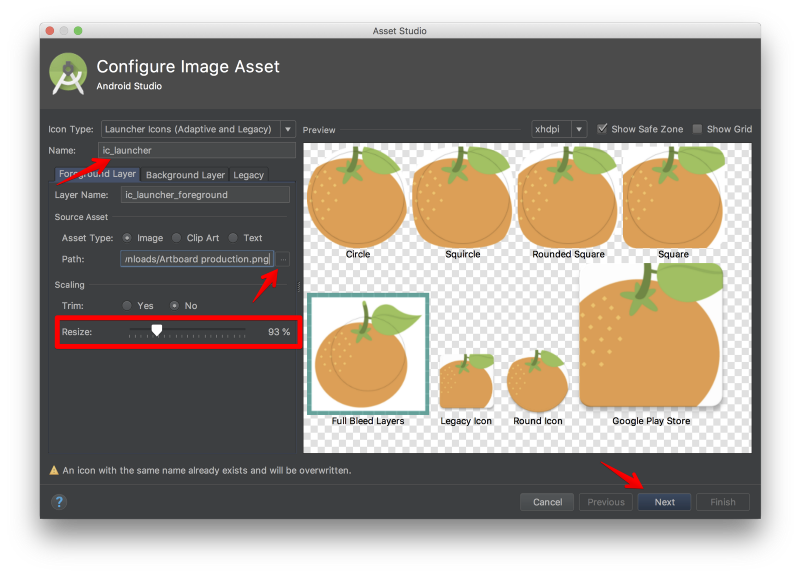Open the Icon Type dropdown
This screenshot has height=575, width=800.
[x=198, y=129]
